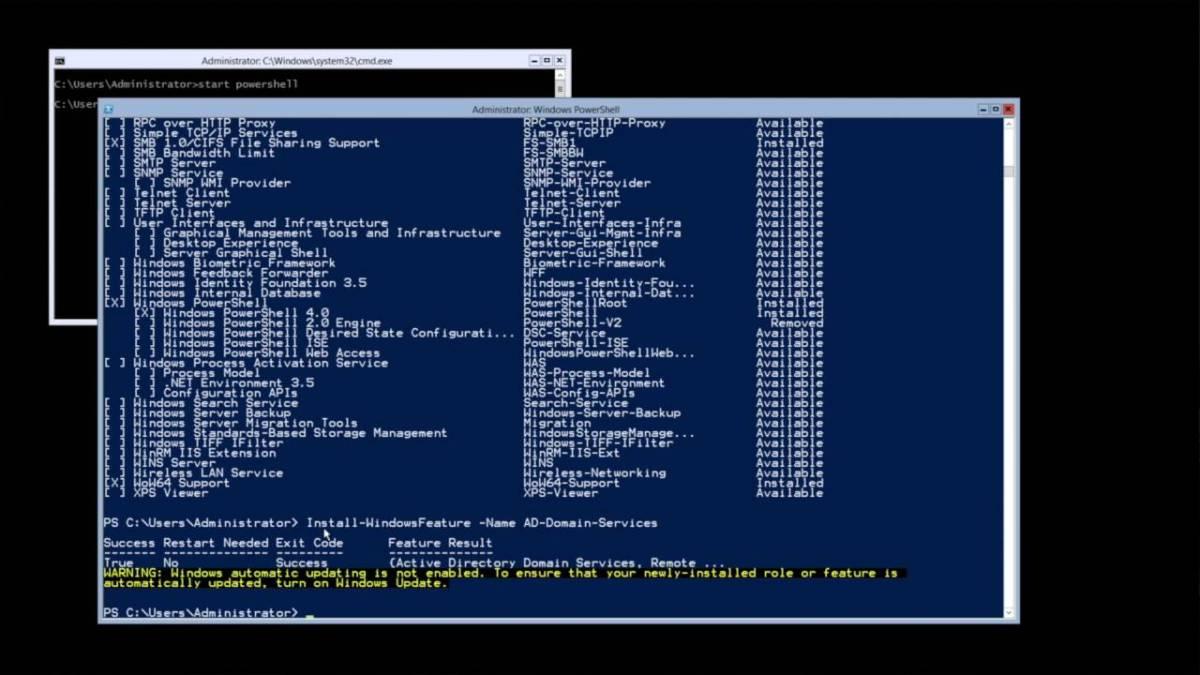Close the cmd.exe window
This screenshot has width=1200, height=675.
click(559, 61)
